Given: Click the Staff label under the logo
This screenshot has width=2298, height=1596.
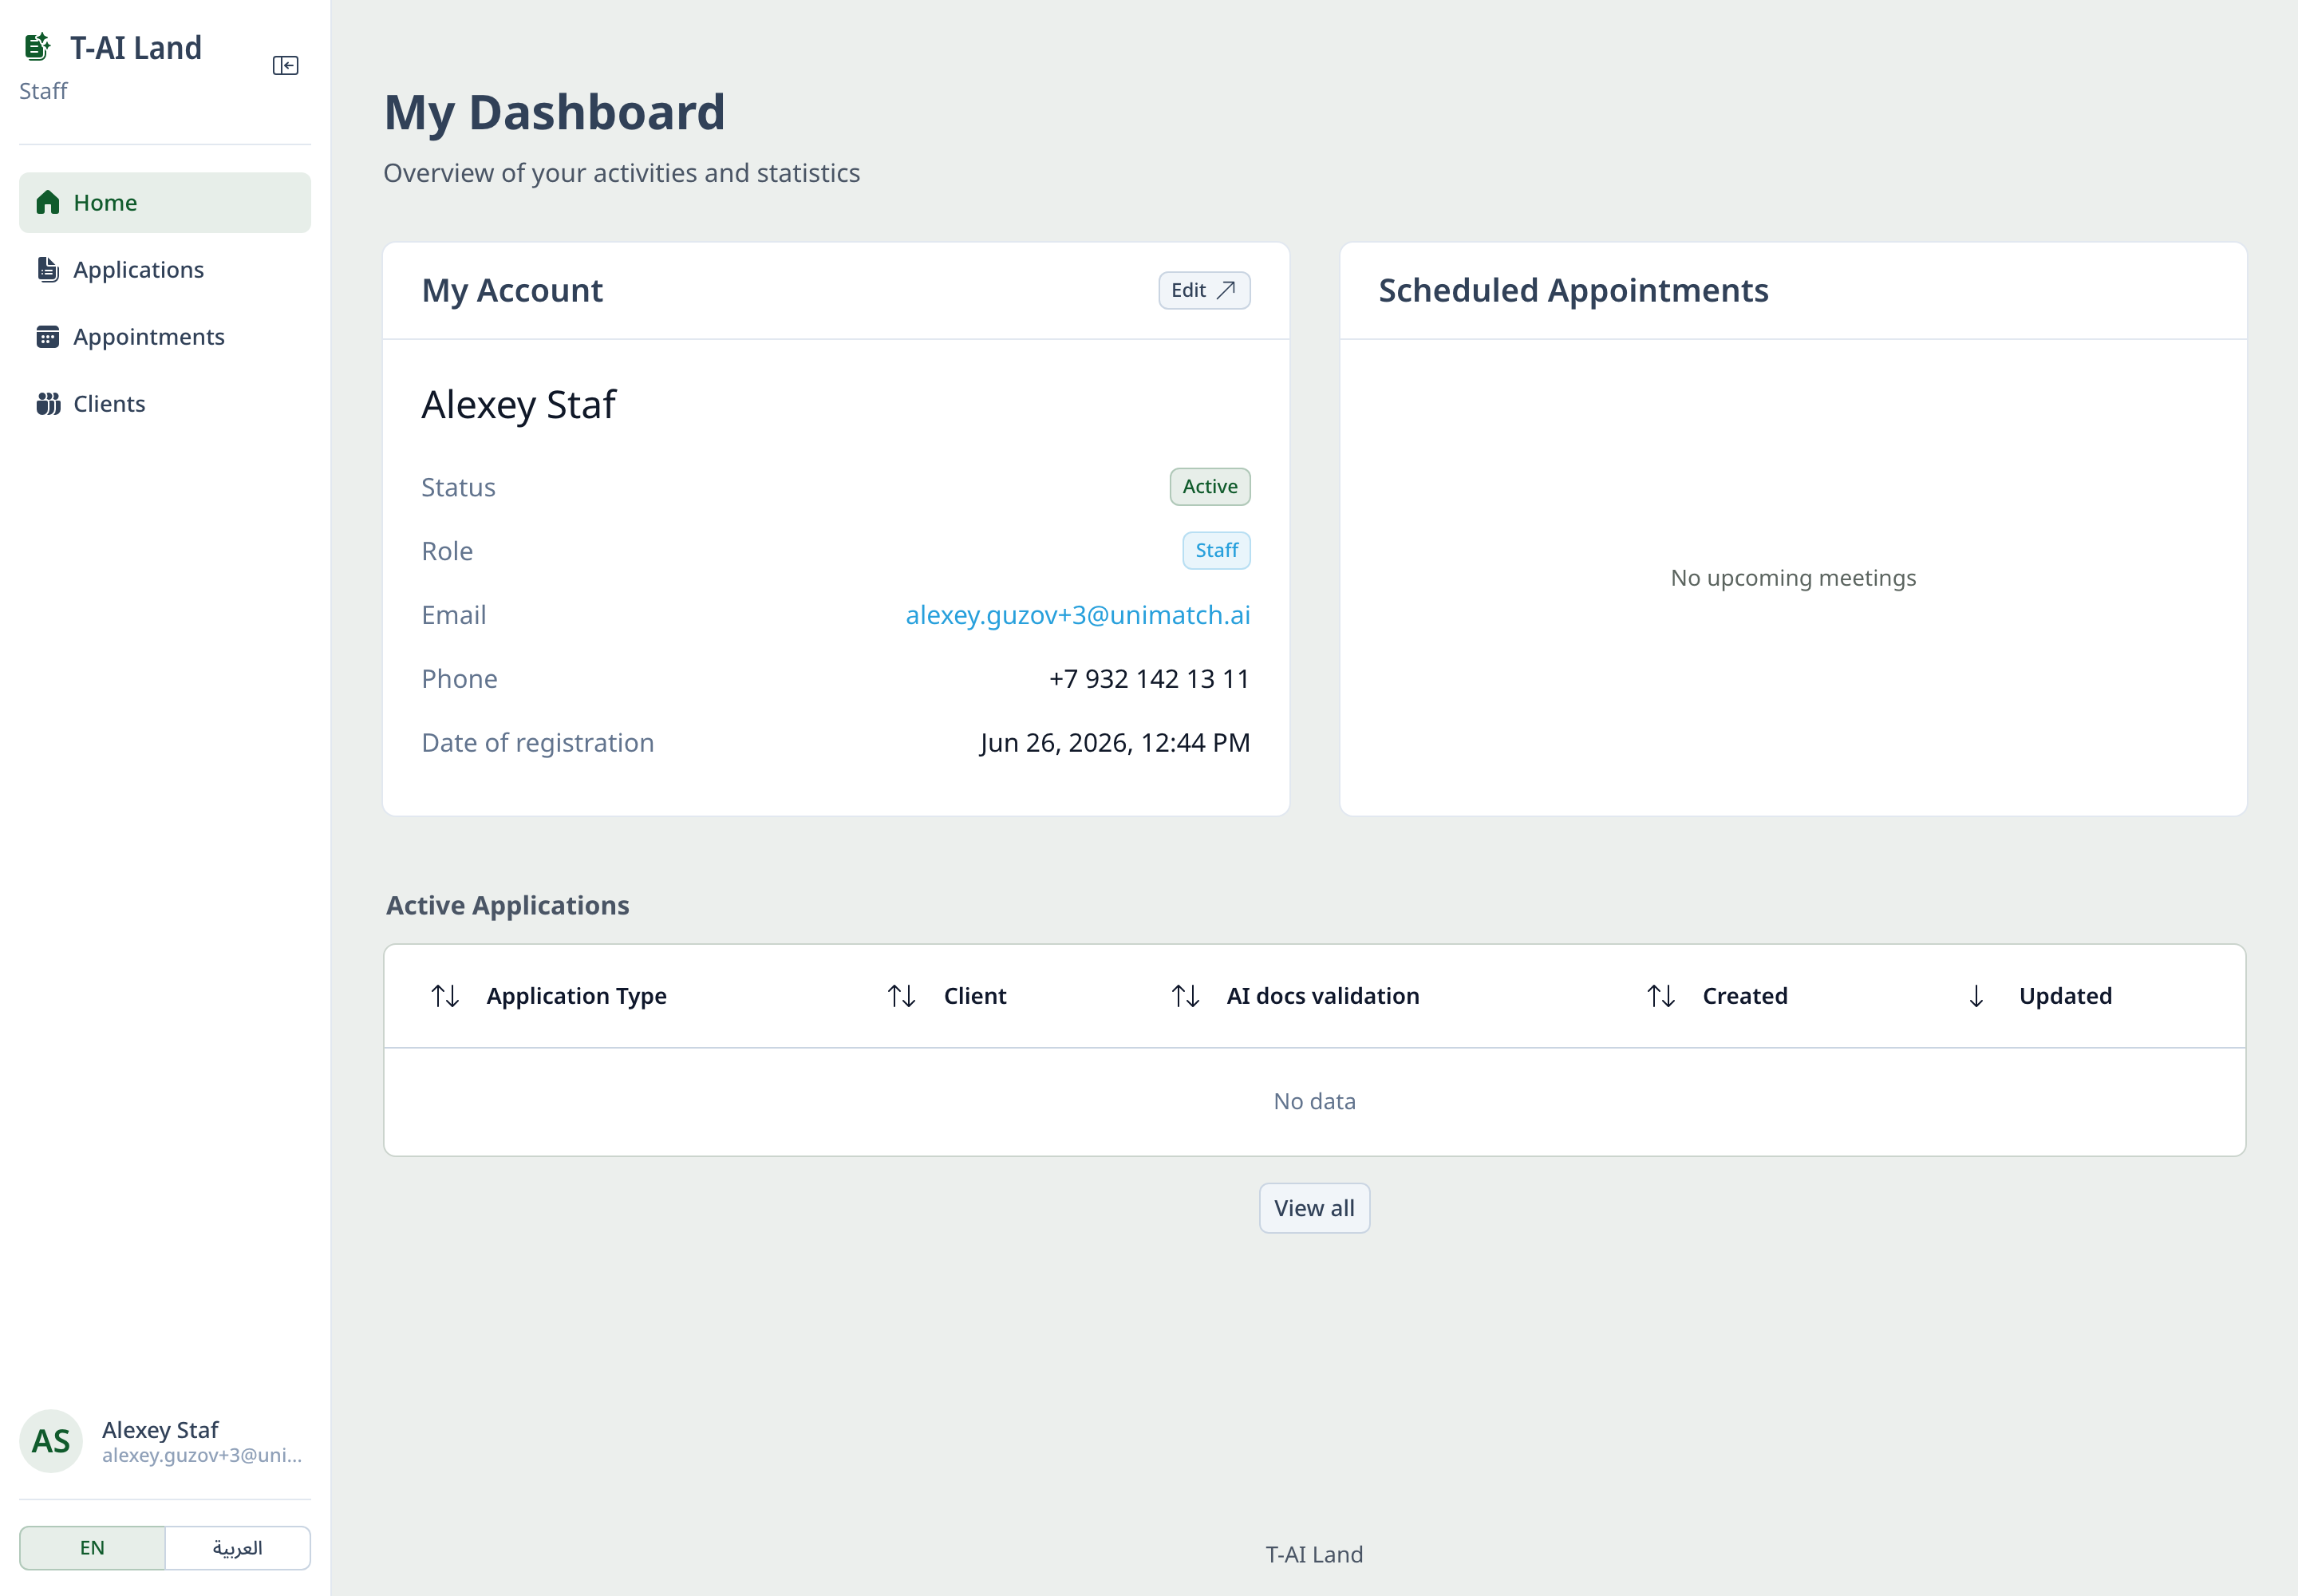Looking at the screenshot, I should tap(43, 91).
